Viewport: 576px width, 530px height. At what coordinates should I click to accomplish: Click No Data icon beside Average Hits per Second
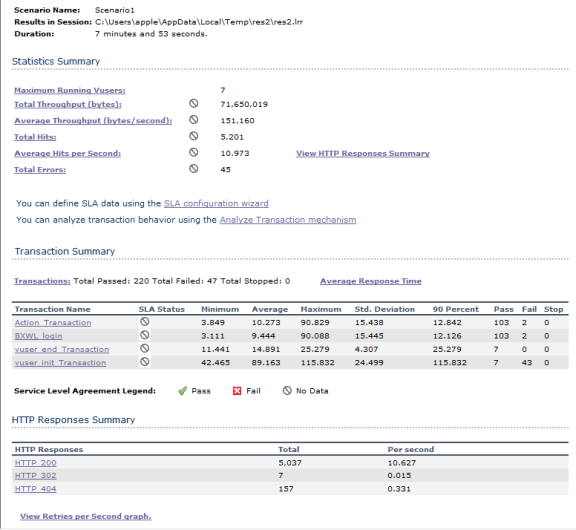[194, 152]
